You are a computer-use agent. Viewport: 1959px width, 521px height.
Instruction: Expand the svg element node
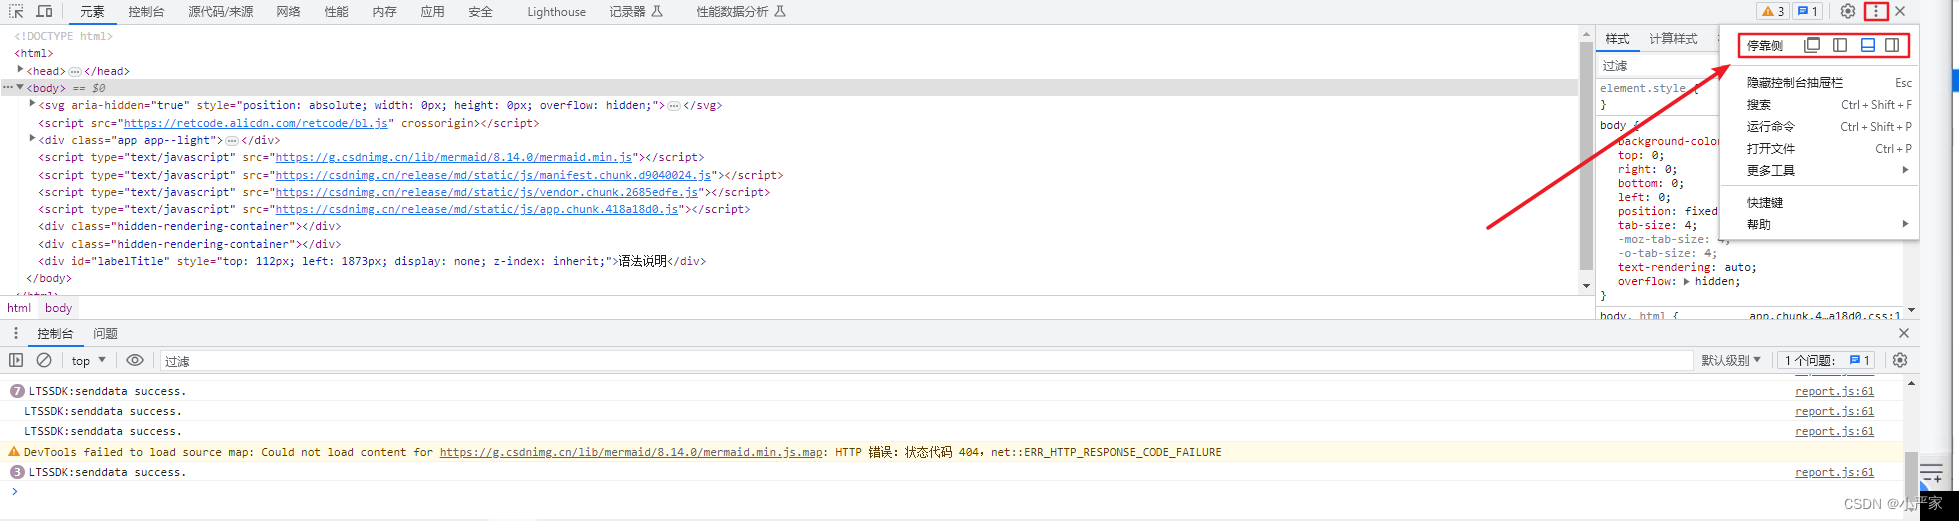click(x=32, y=104)
